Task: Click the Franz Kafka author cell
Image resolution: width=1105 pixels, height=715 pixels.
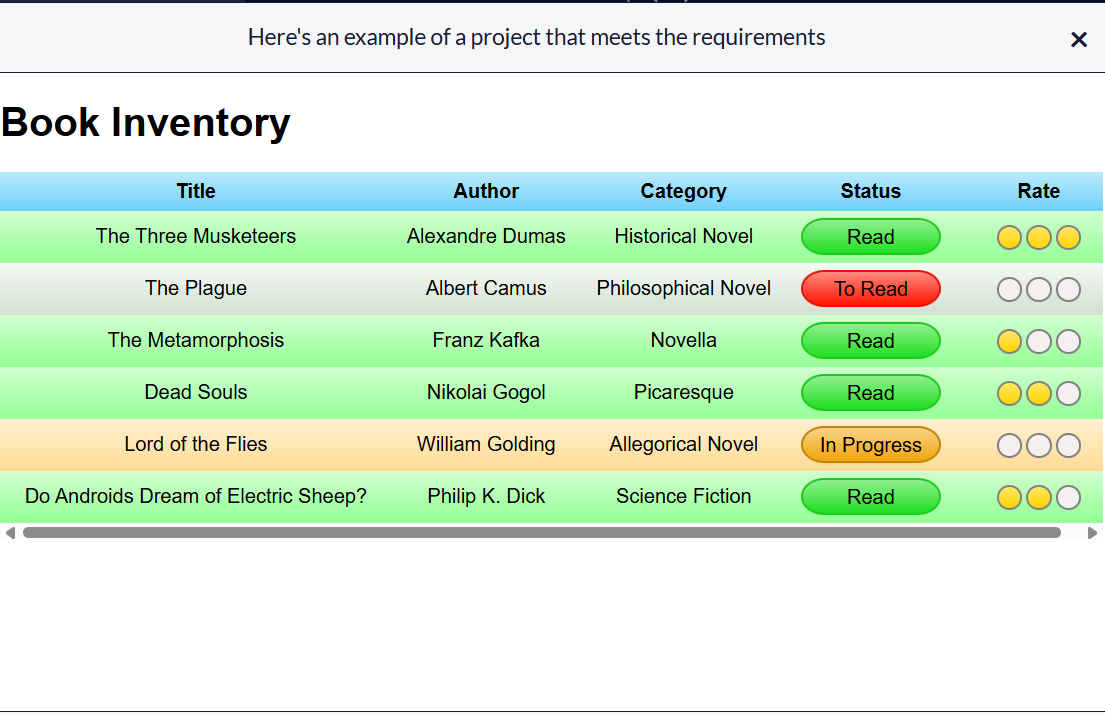Action: click(x=486, y=340)
